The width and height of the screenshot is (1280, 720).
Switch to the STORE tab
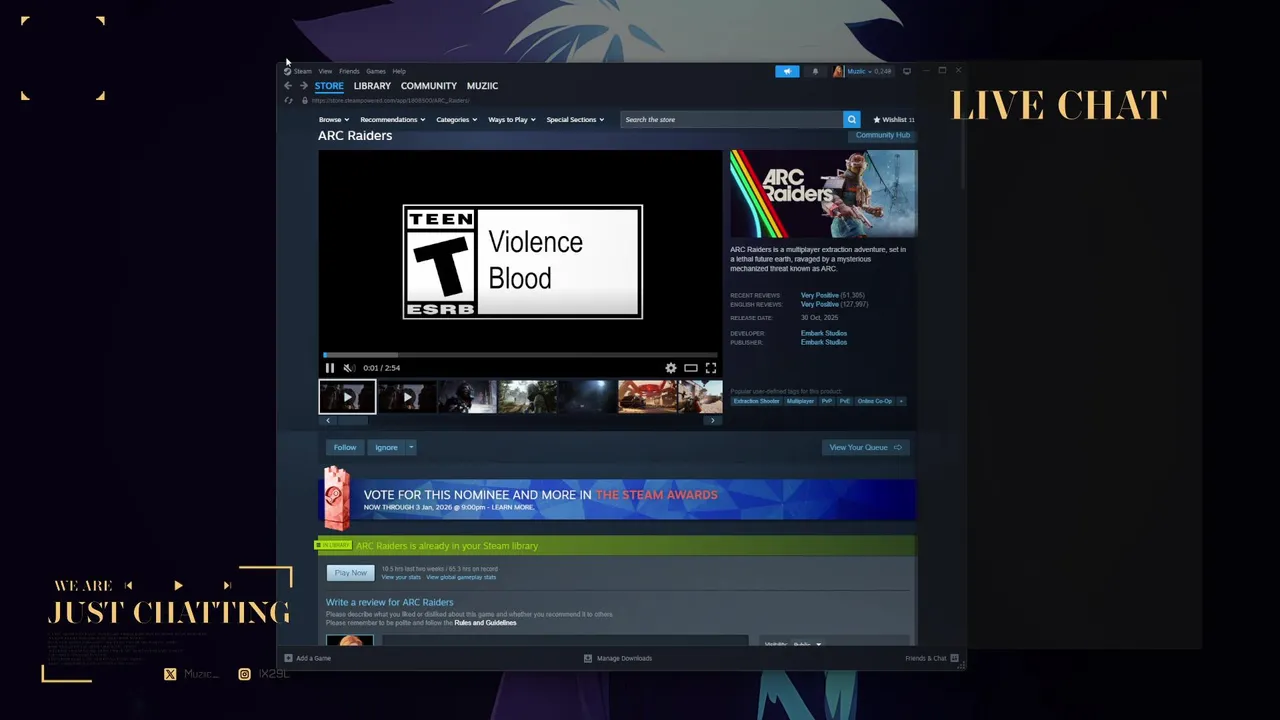[x=329, y=86]
